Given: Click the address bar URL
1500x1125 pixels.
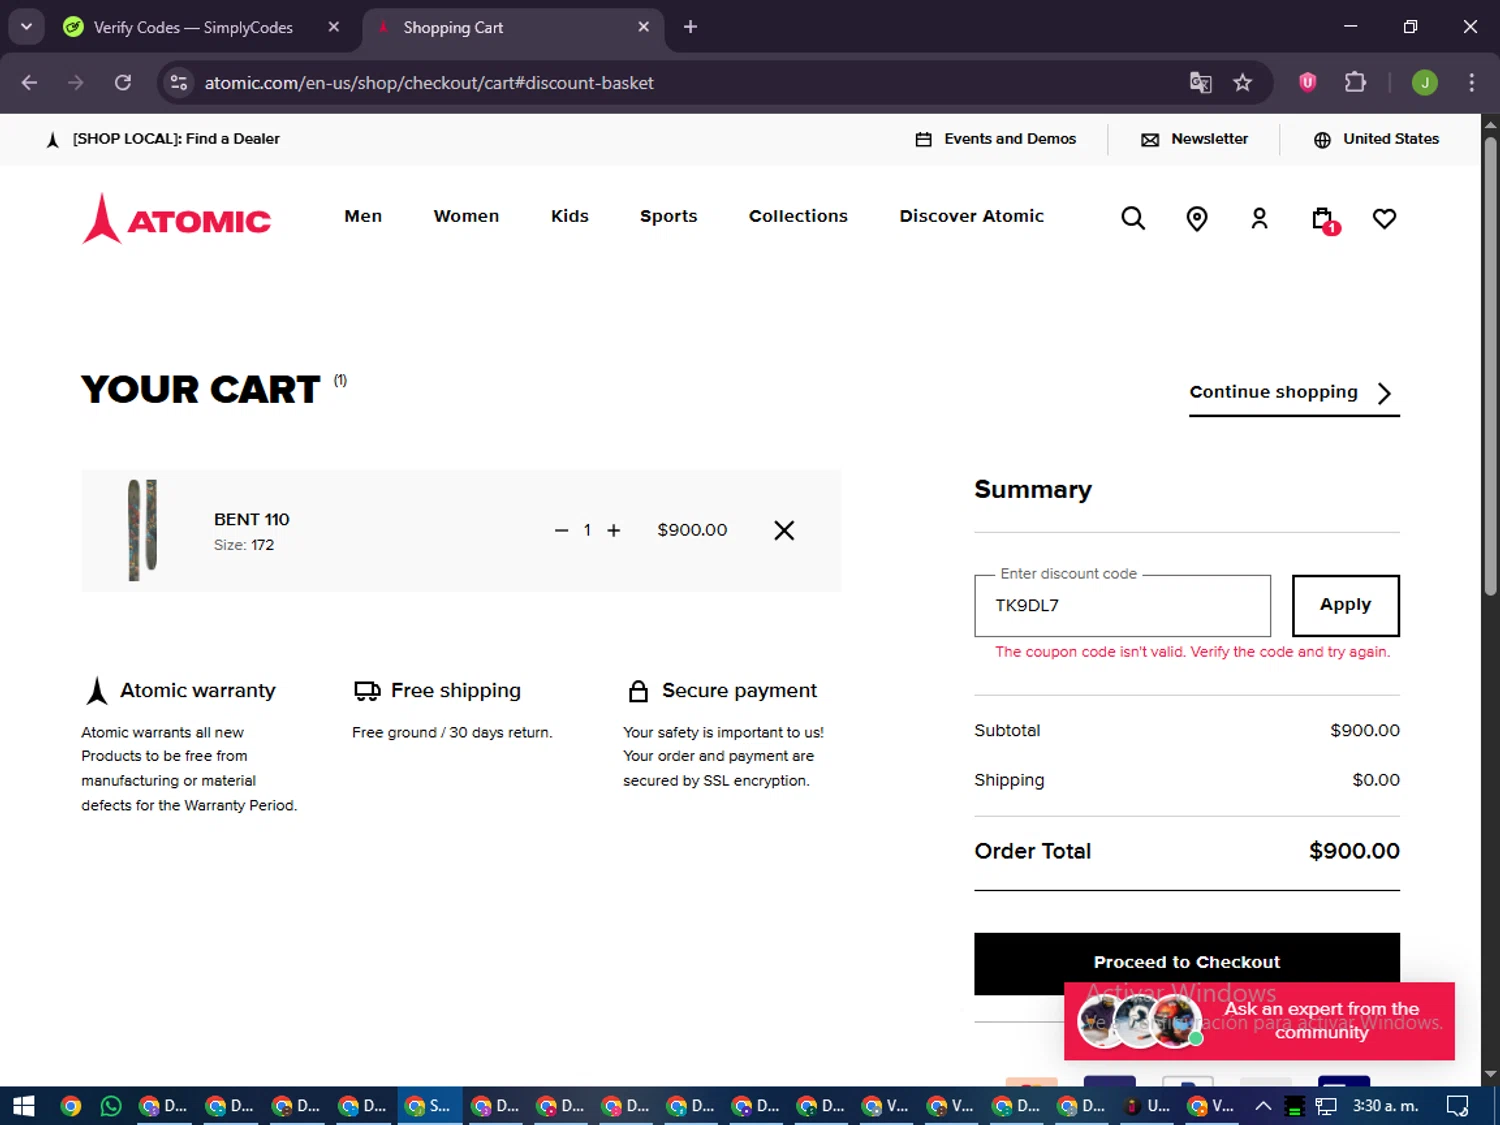Looking at the screenshot, I should tap(429, 83).
